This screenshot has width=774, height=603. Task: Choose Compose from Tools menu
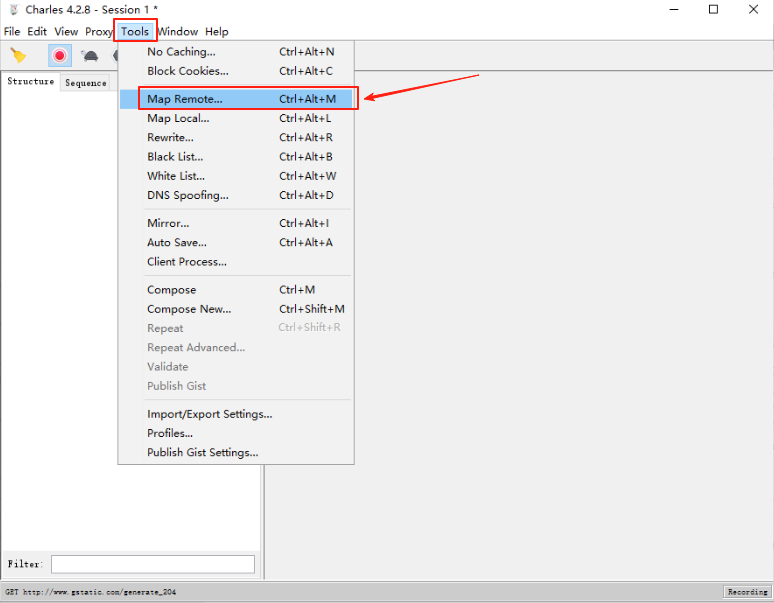pos(236,290)
